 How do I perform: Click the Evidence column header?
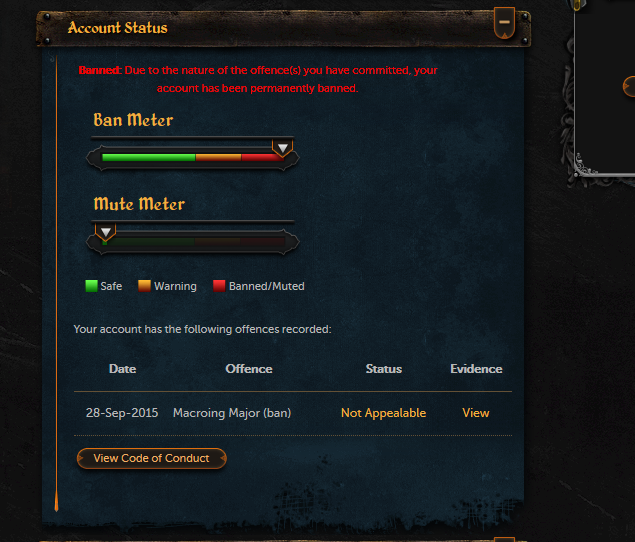(x=476, y=369)
